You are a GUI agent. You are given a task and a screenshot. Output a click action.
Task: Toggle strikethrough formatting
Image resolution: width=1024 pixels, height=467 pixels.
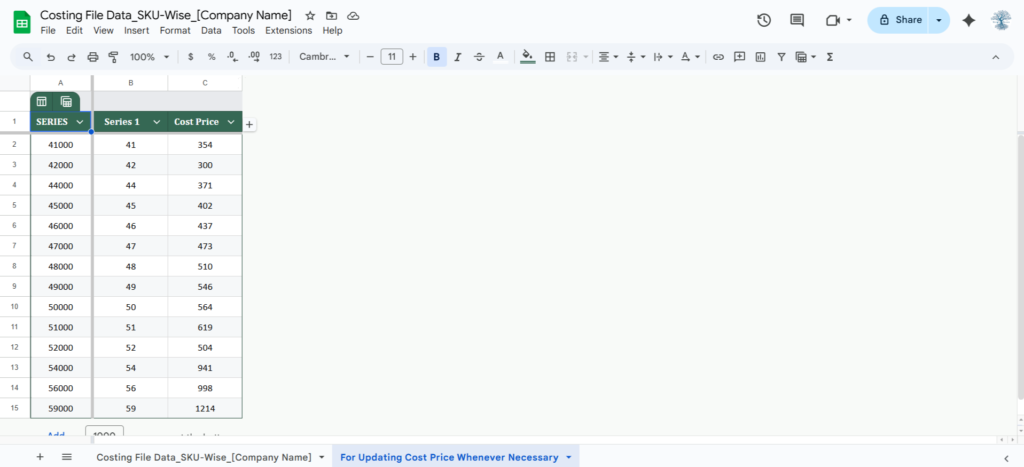point(479,57)
